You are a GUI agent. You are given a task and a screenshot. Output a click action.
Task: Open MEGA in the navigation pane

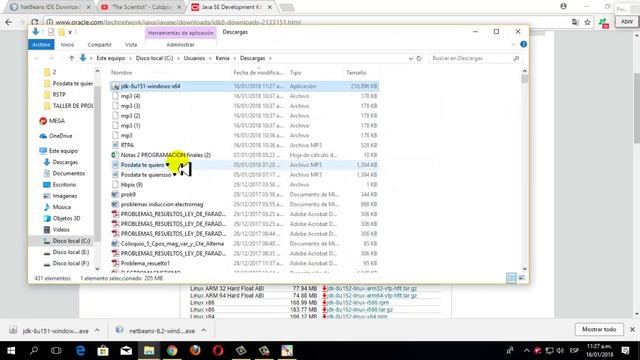coord(52,121)
